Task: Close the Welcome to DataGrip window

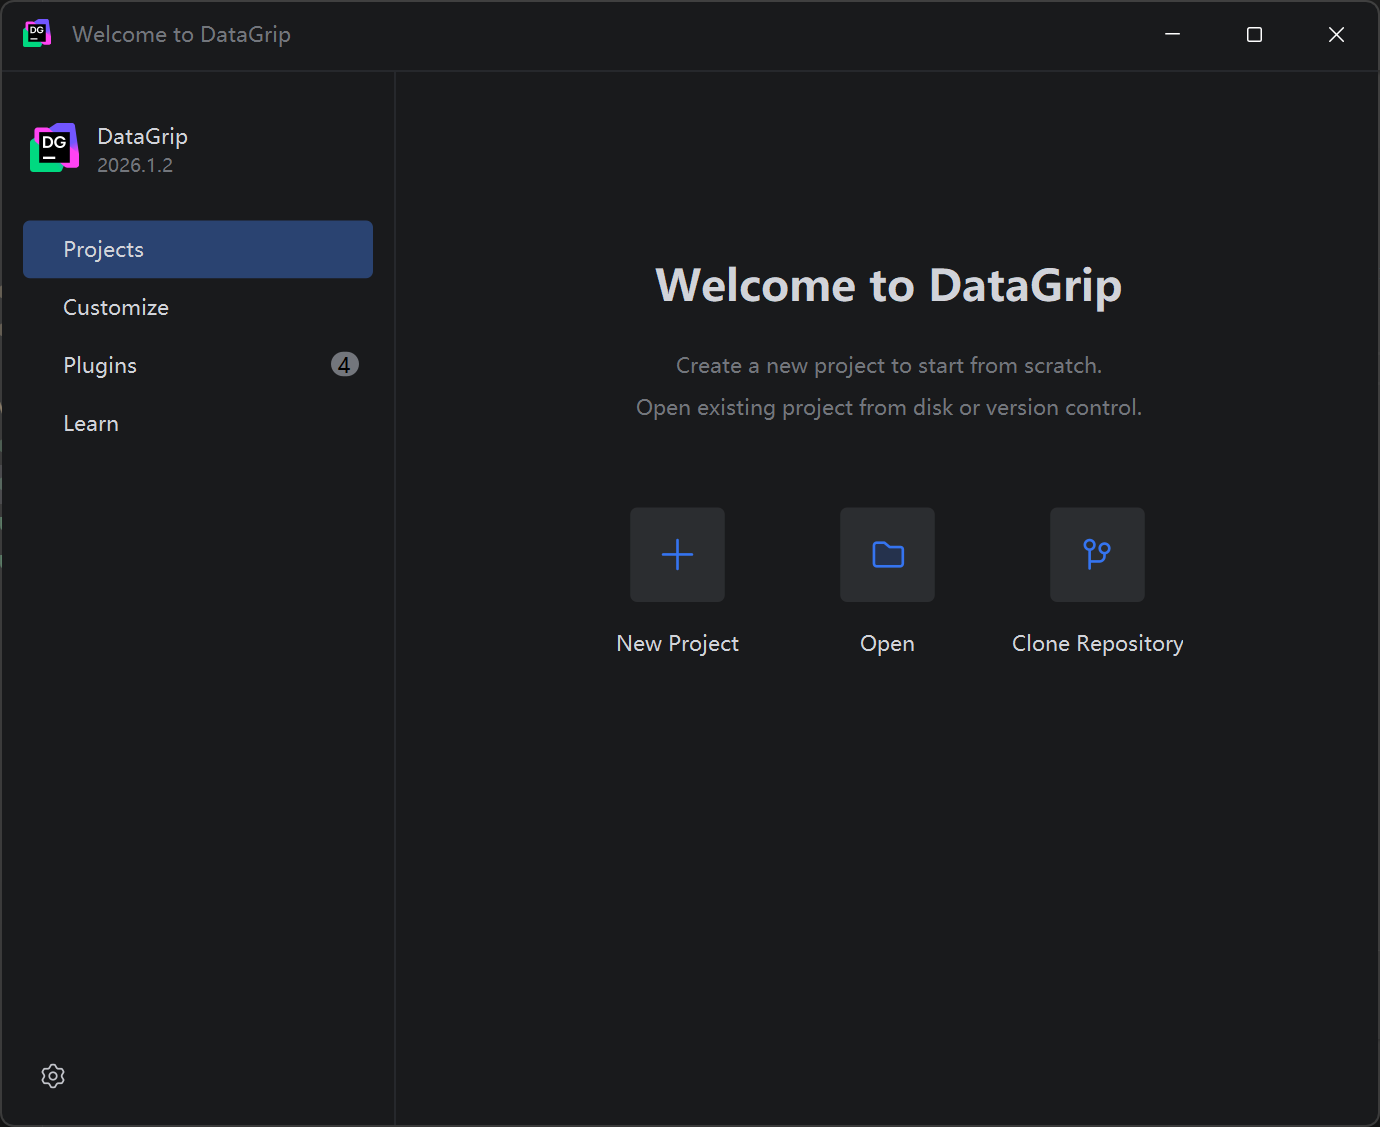Action: (x=1336, y=34)
